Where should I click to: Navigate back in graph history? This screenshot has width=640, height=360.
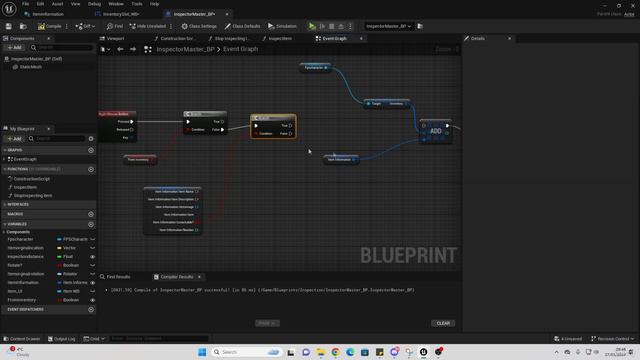(x=120, y=49)
